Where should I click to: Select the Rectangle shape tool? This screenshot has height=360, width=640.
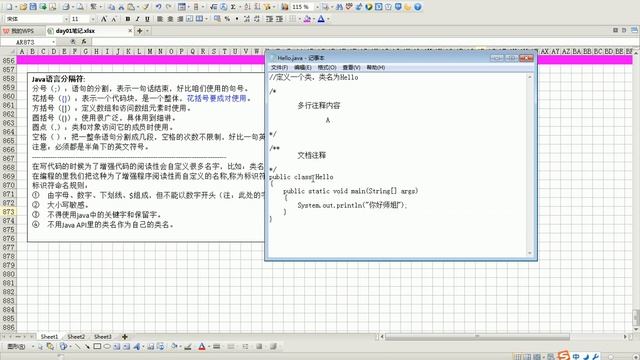[97, 347]
